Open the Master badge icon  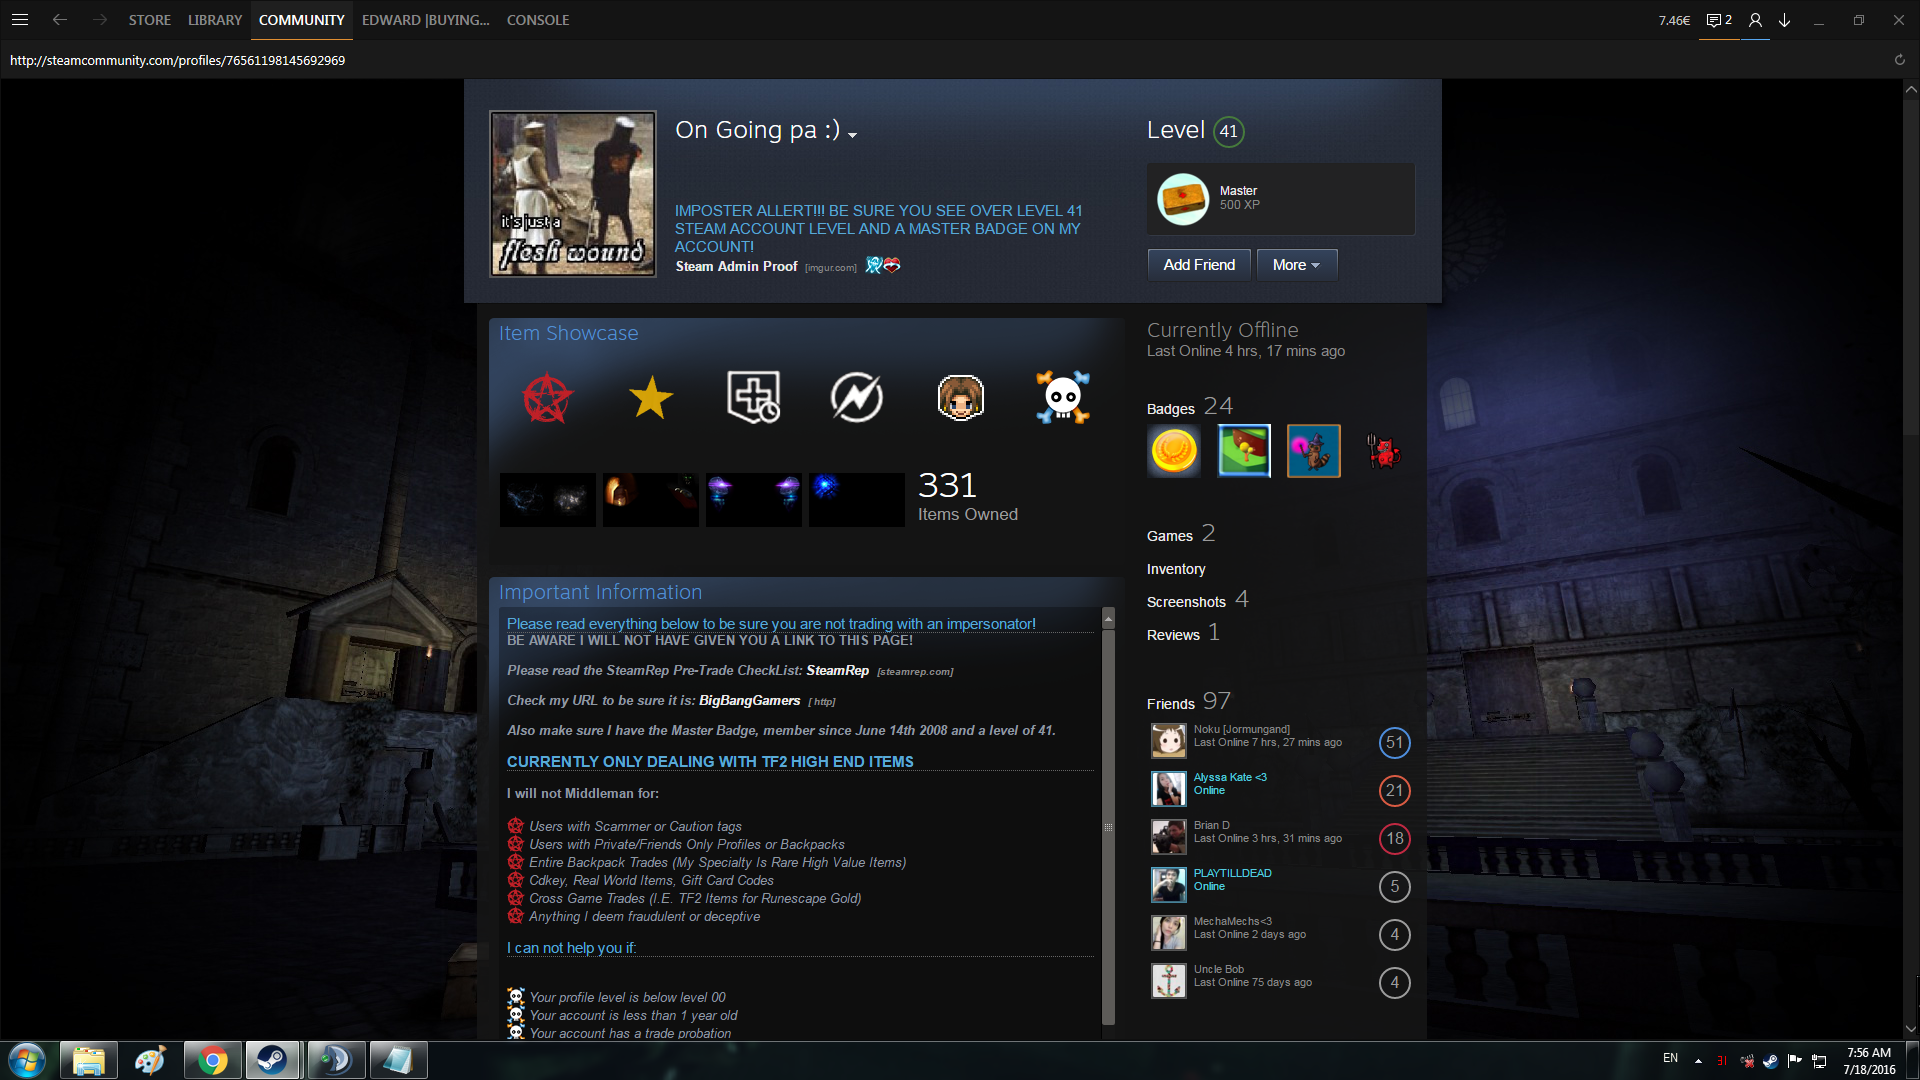pos(1183,199)
